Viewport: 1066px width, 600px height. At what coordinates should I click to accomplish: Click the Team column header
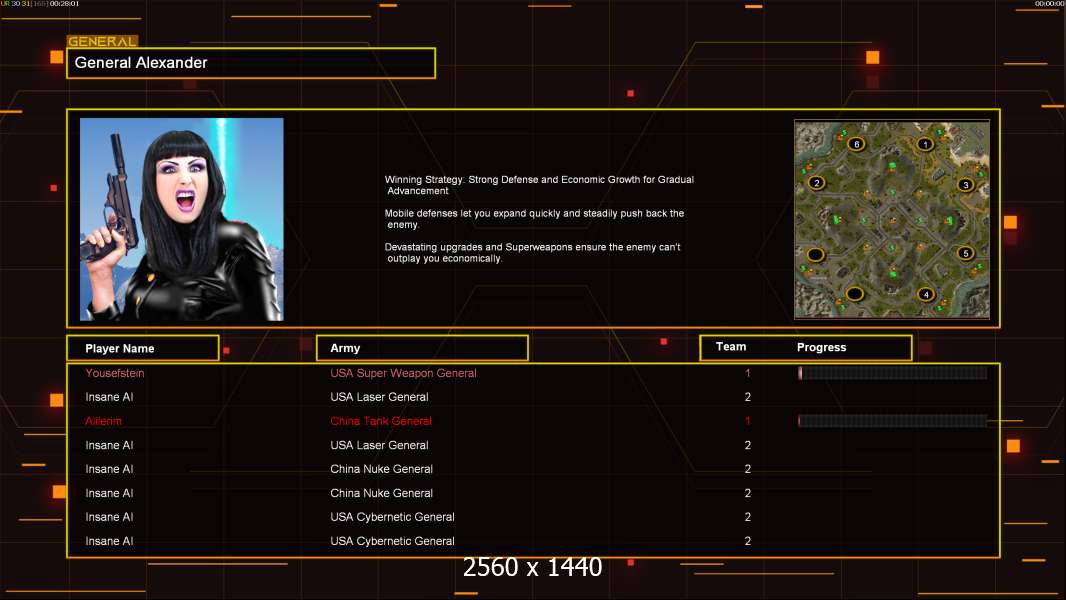[731, 347]
